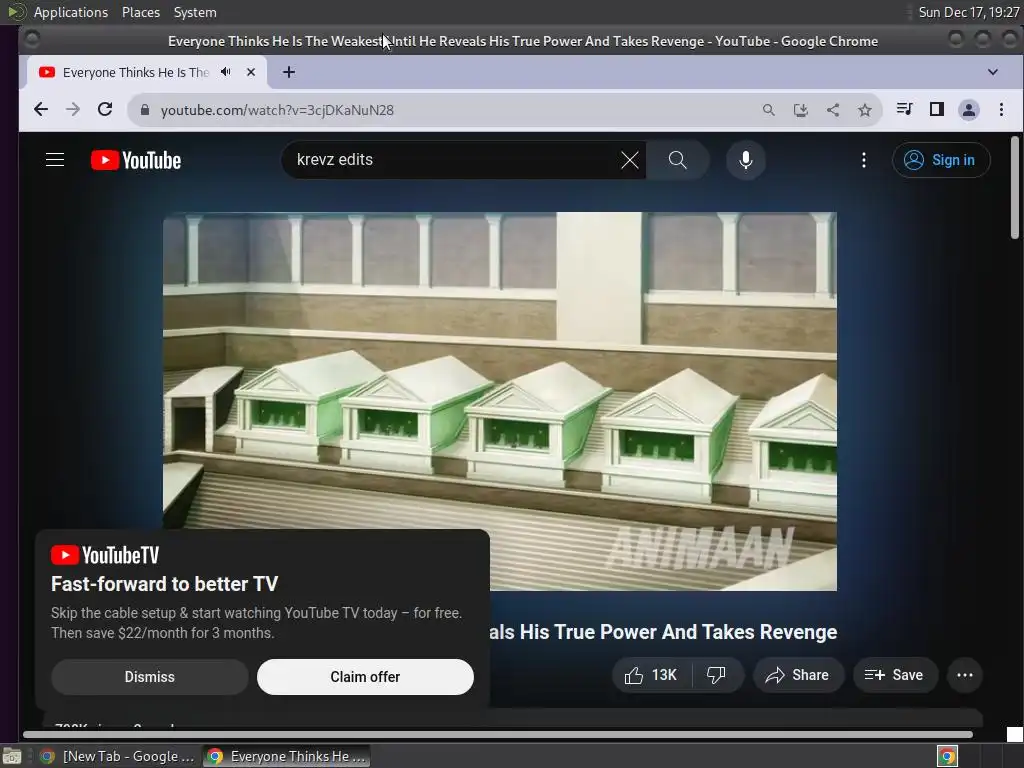The width and height of the screenshot is (1024, 768).
Task: Click the Sign in button
Action: (x=940, y=160)
